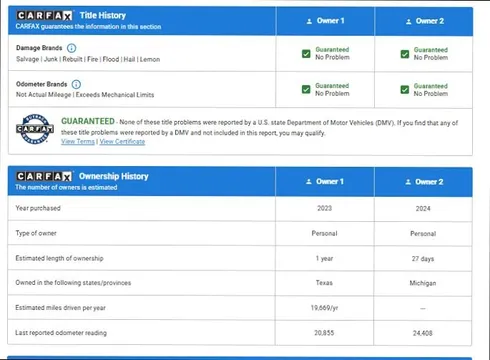The width and height of the screenshot is (490, 360).
Task: Click the Estimated miles driven per year label
Action: pos(61,308)
